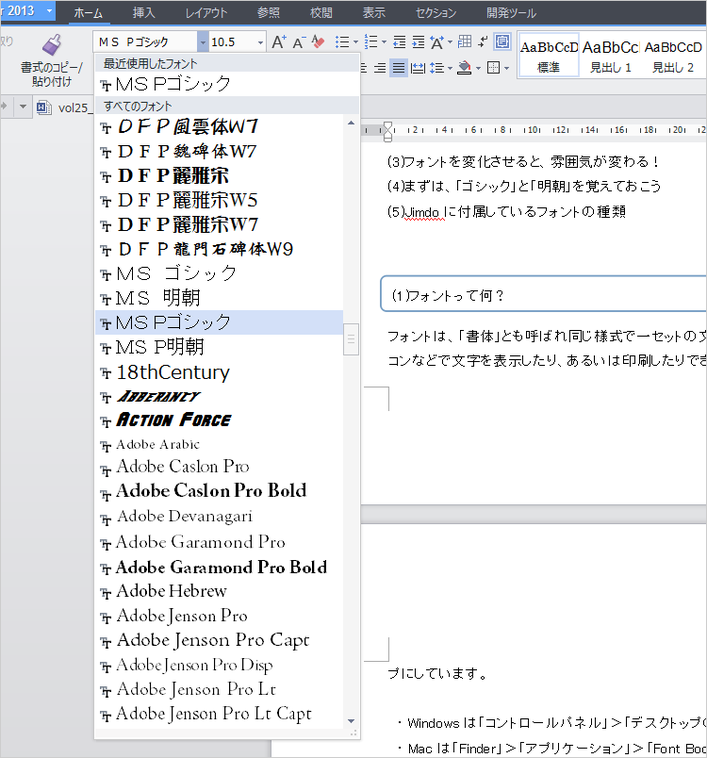Select DFP龍門石碑体W9 font
The image size is (707, 758).
(x=219, y=249)
